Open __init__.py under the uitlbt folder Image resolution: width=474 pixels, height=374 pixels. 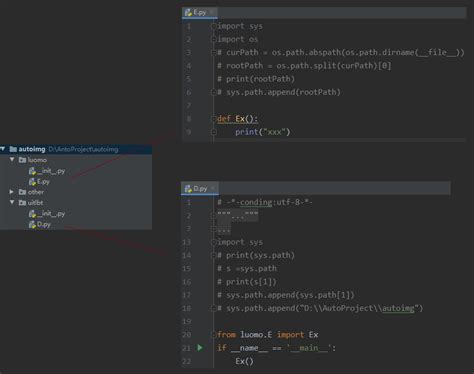(51, 214)
